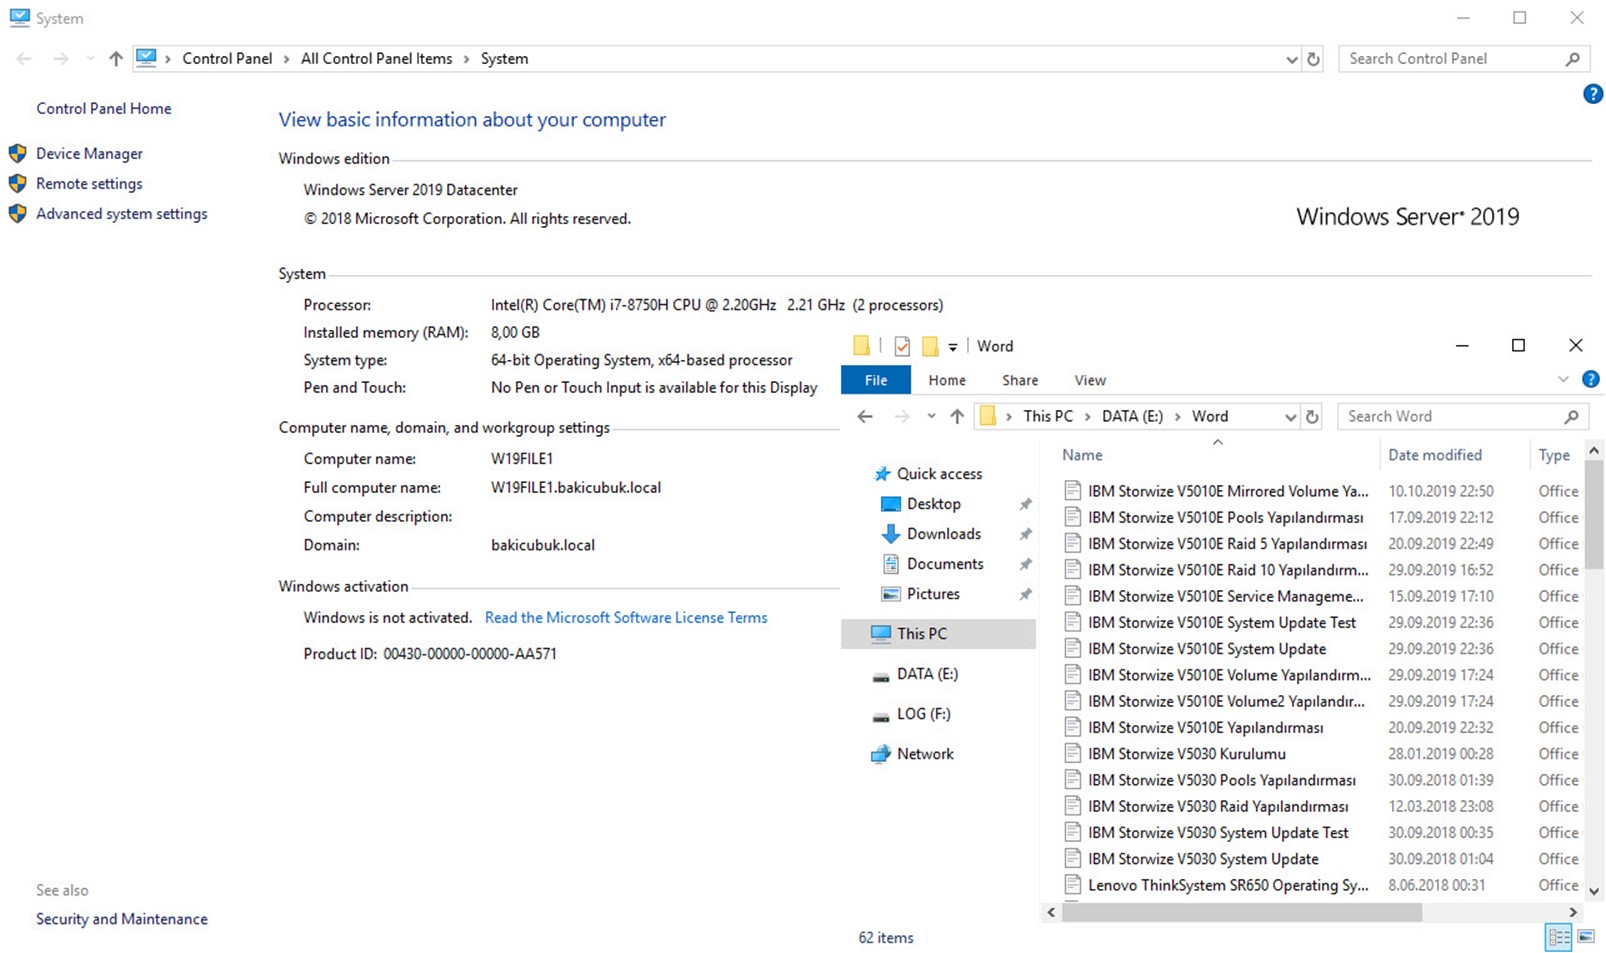Select IBM Storwize V5010E System Update Test
Image resolution: width=1606 pixels, height=953 pixels.
[1221, 621]
